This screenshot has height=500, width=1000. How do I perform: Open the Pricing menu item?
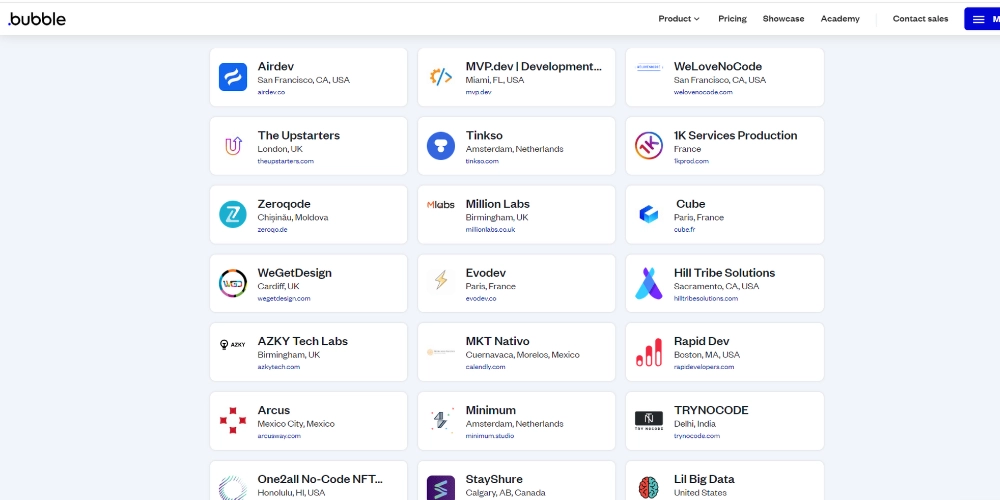pyautogui.click(x=732, y=19)
